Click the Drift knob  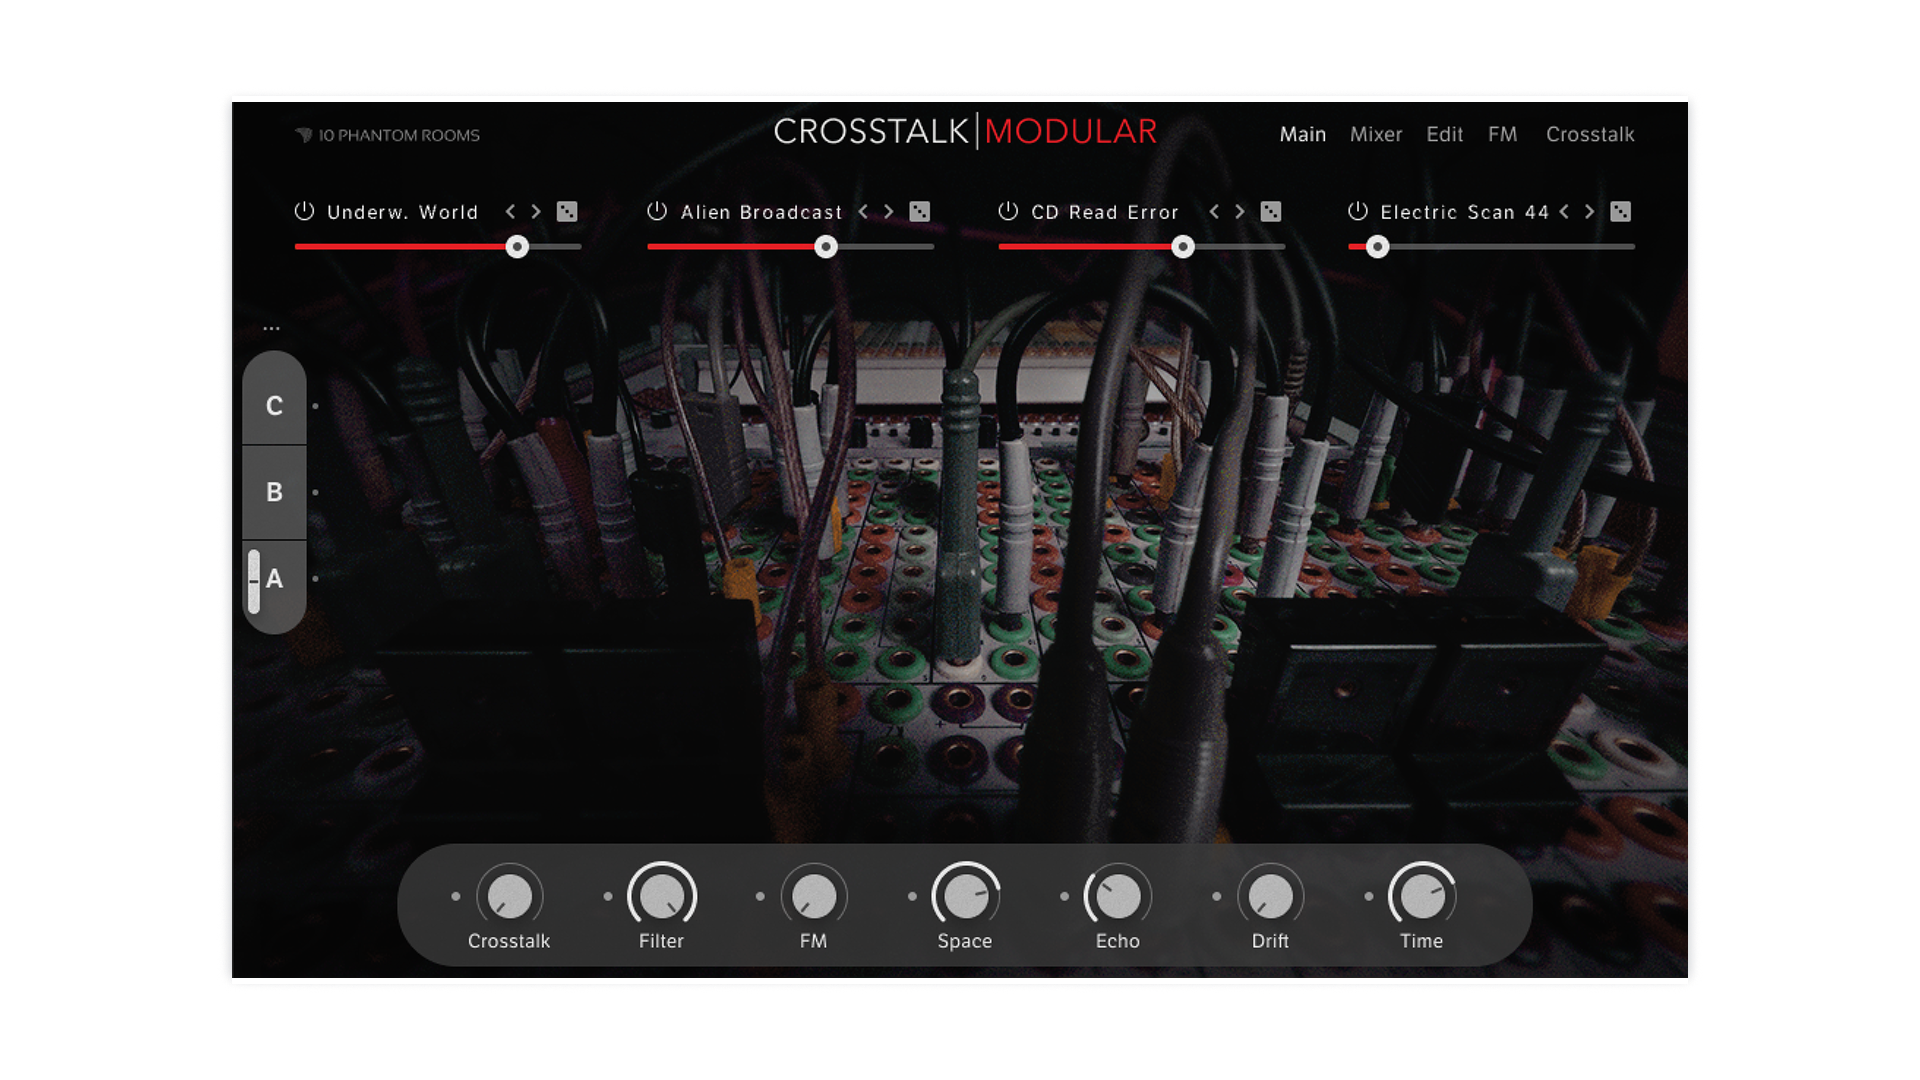[1270, 897]
